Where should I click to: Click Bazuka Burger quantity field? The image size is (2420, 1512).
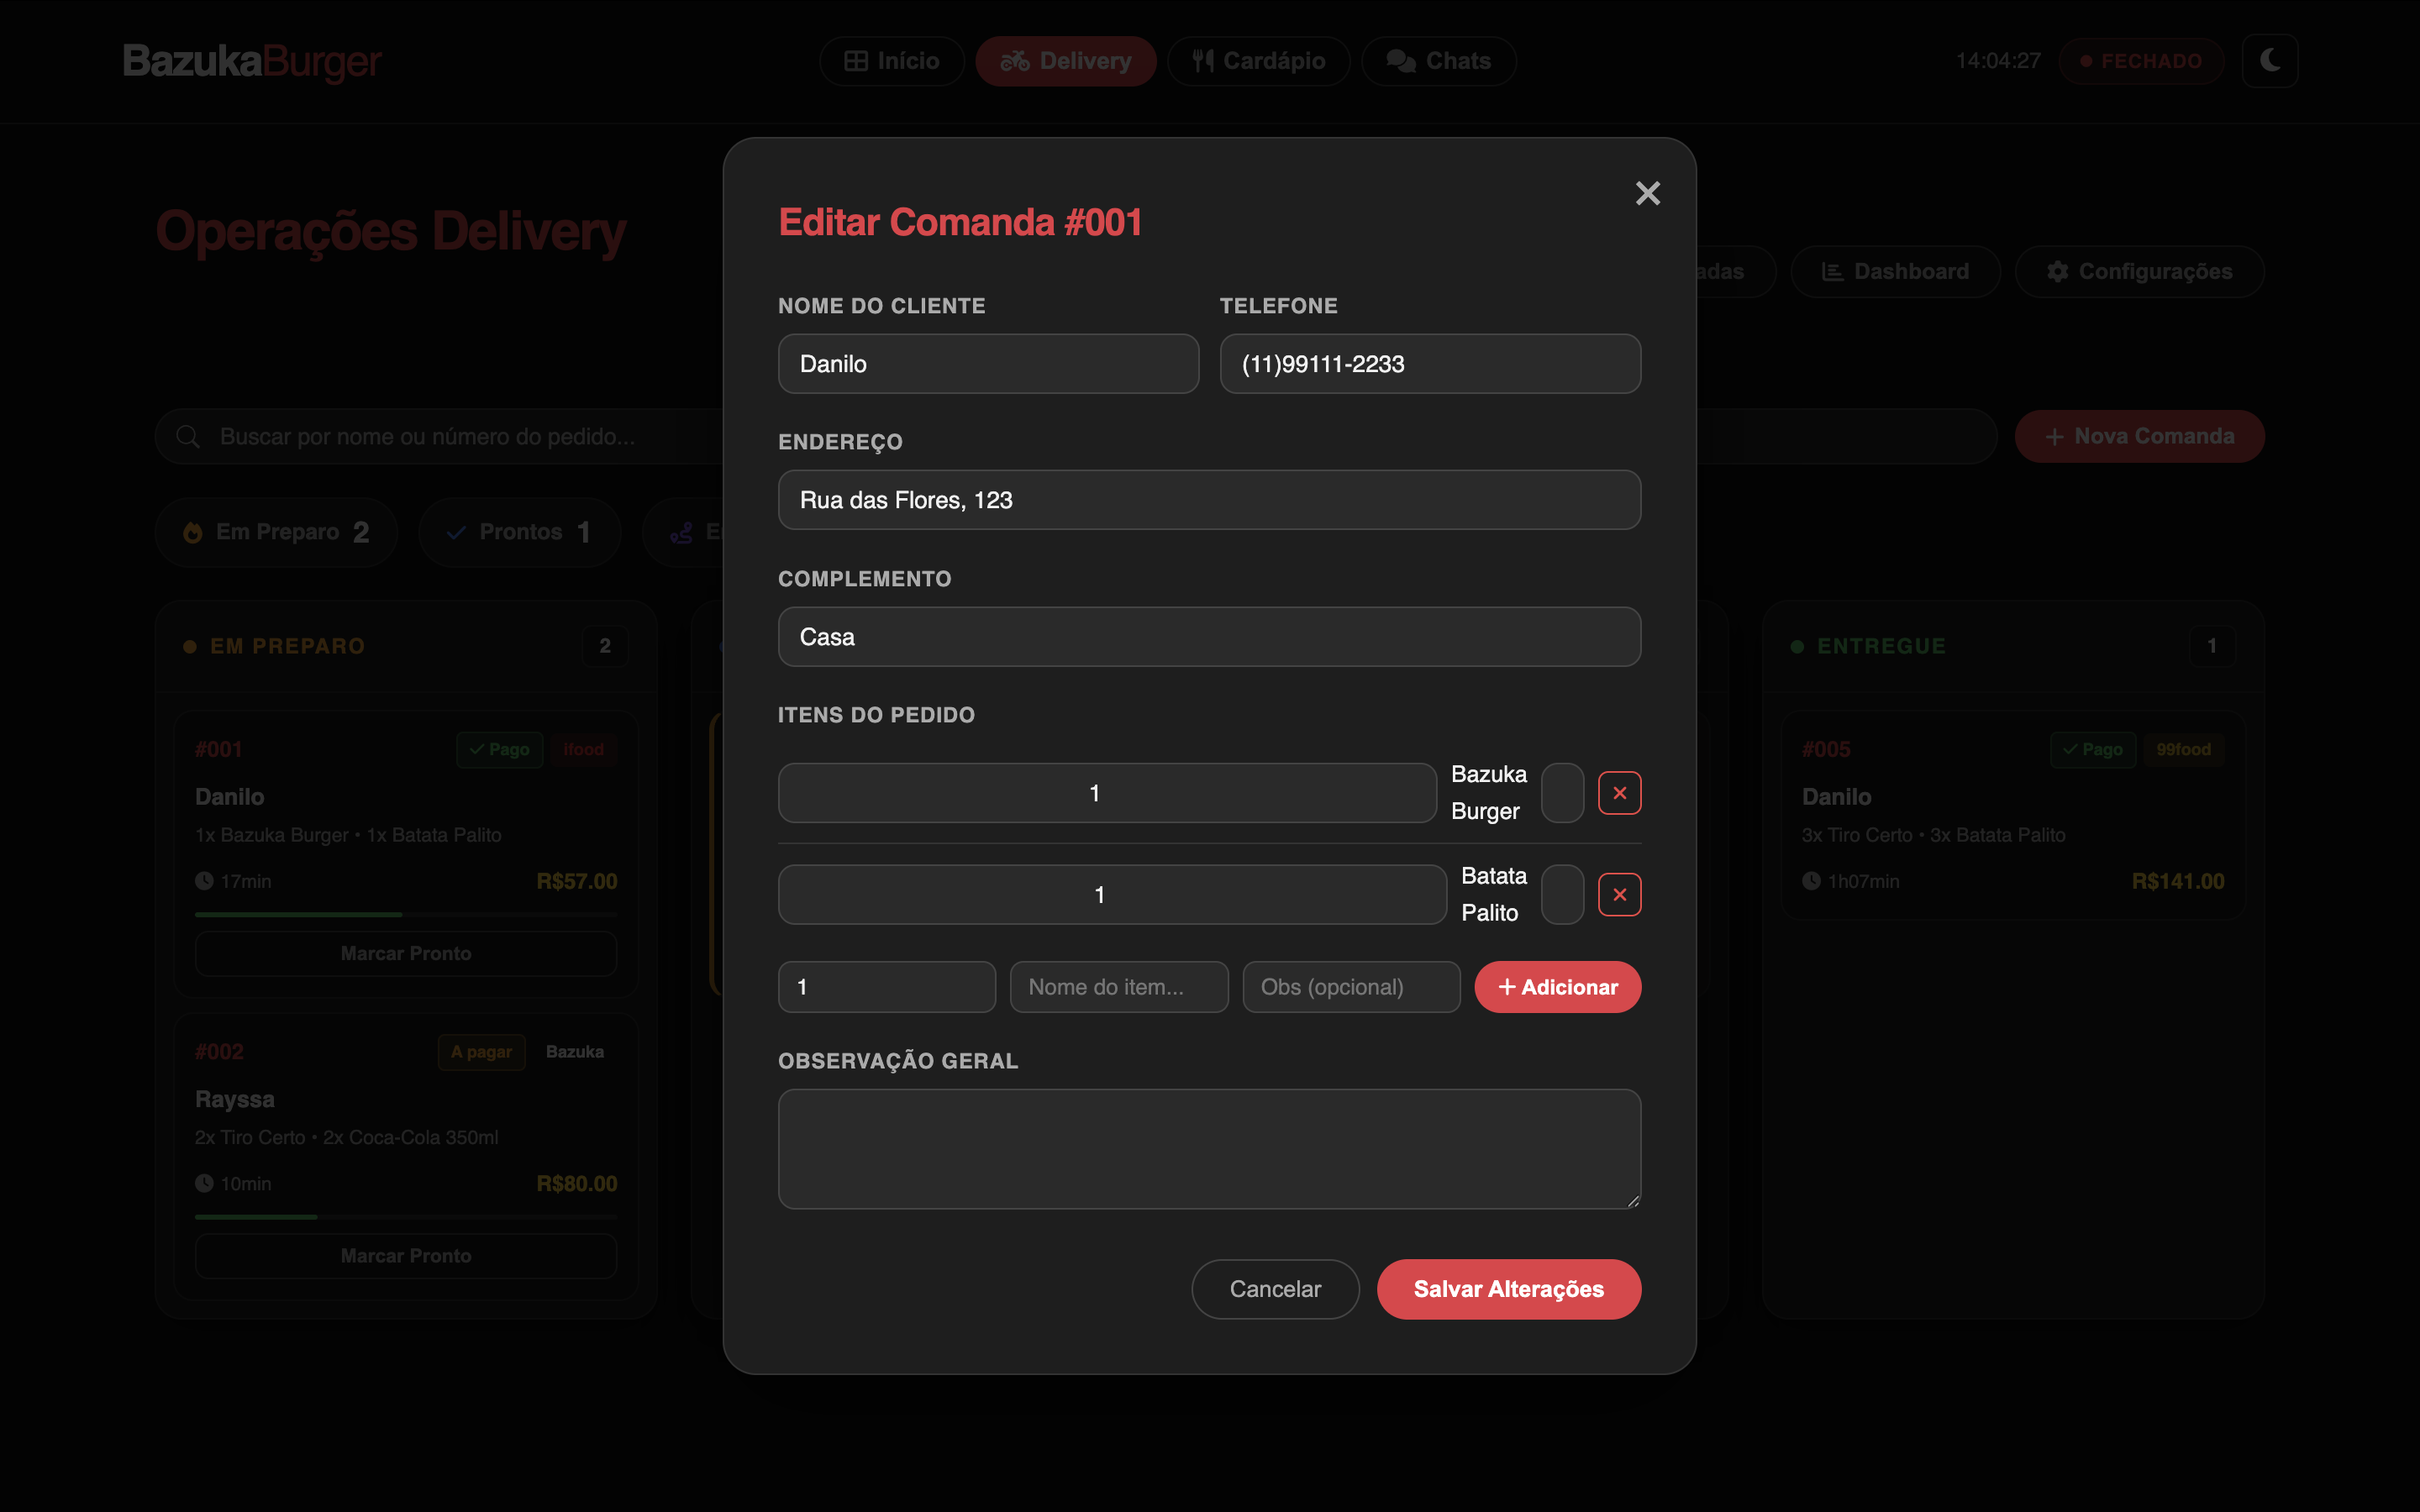point(1107,793)
